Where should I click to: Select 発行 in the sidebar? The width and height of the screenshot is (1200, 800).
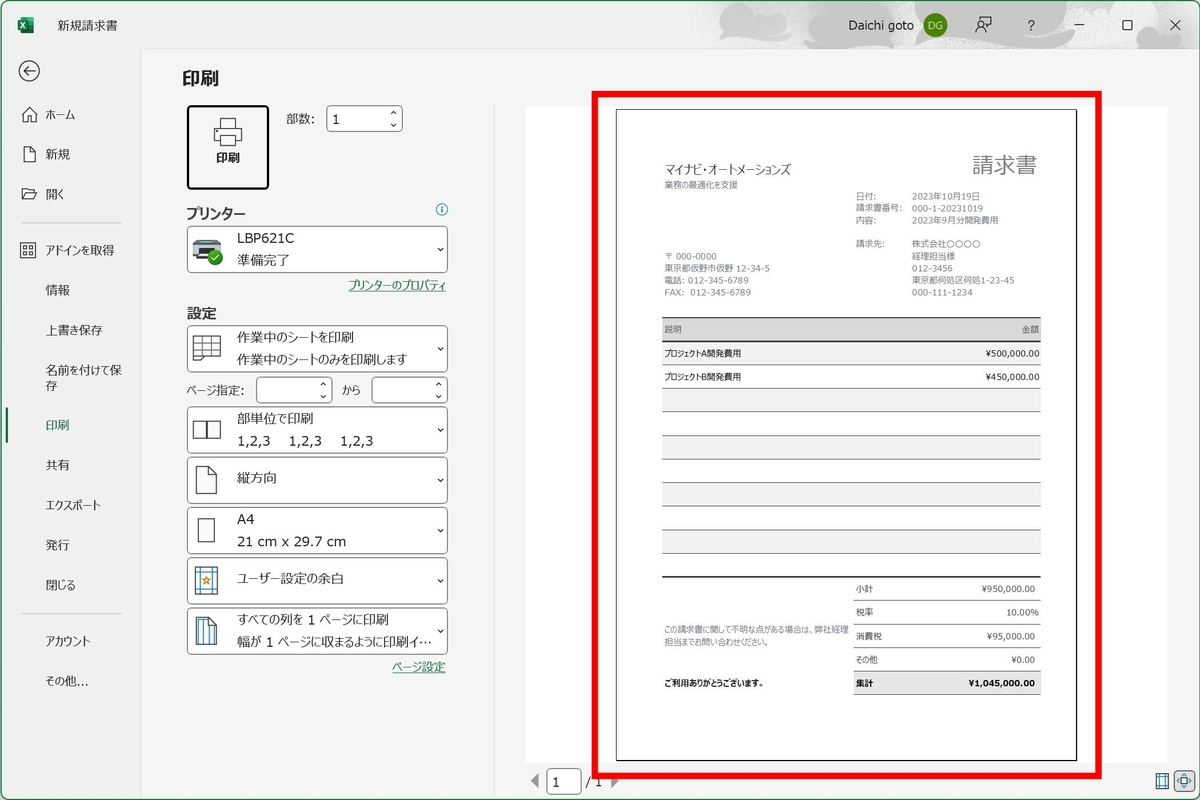coord(58,545)
